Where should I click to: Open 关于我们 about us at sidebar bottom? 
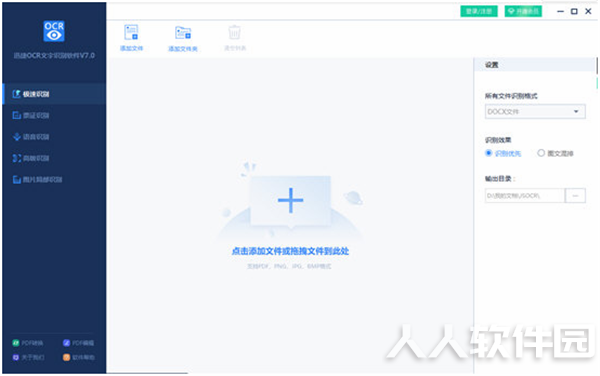pyautogui.click(x=28, y=357)
